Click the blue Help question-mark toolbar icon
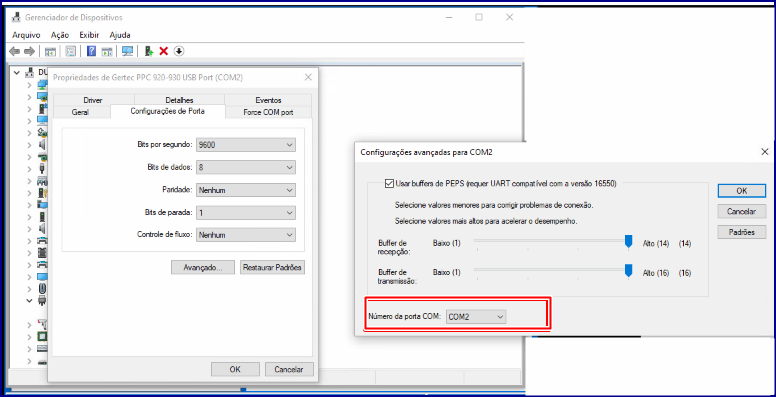This screenshot has width=776, height=397. pos(91,51)
